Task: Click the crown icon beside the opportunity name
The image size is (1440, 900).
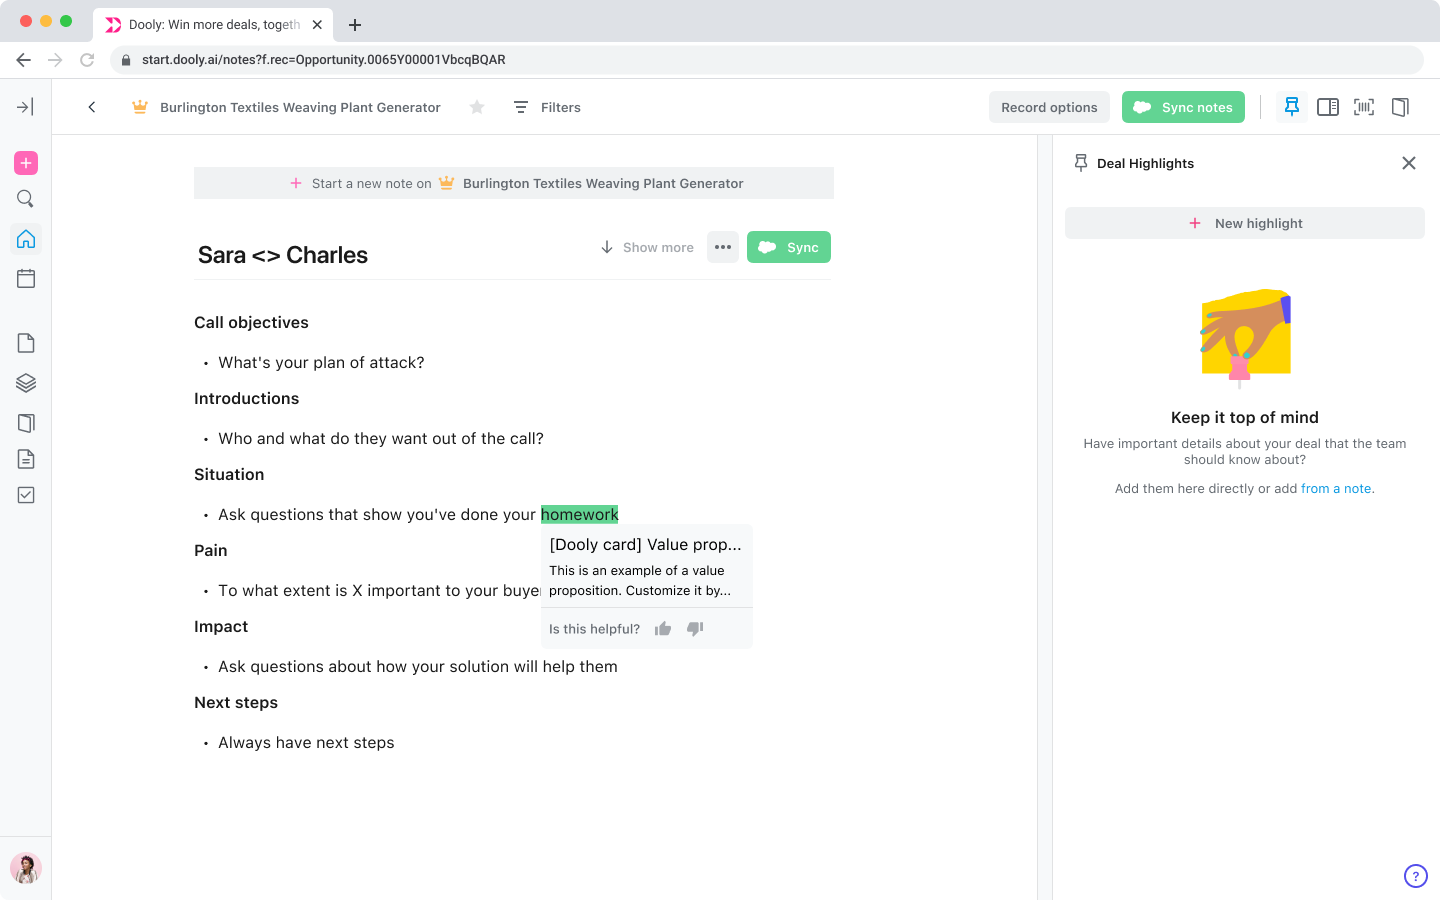Action: tap(140, 107)
